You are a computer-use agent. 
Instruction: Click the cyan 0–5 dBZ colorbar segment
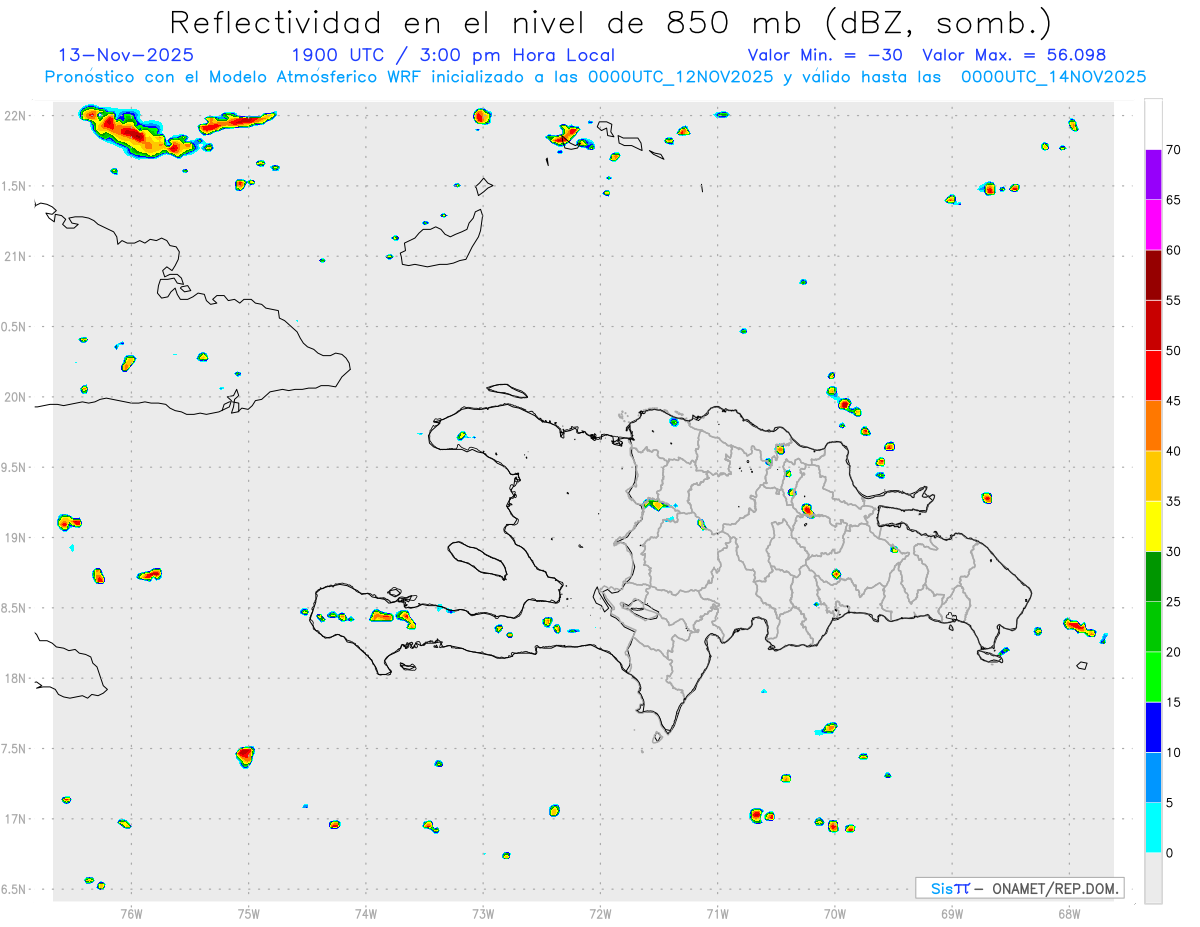pos(1153,828)
